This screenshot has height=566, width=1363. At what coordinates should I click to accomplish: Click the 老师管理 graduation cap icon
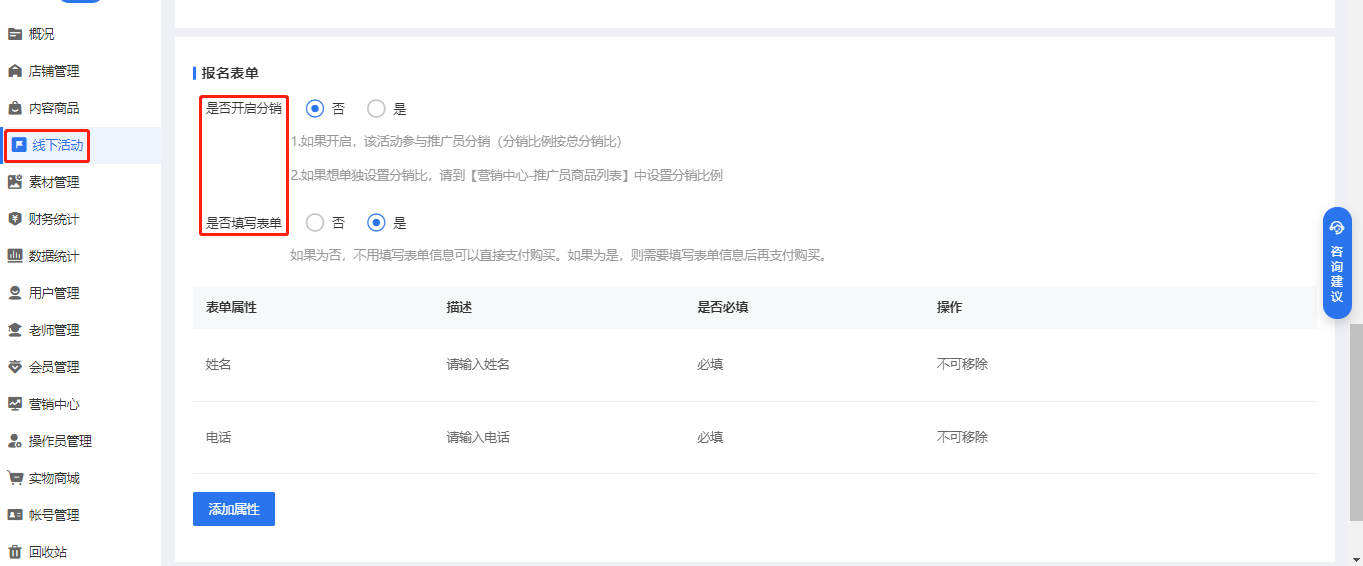15,330
